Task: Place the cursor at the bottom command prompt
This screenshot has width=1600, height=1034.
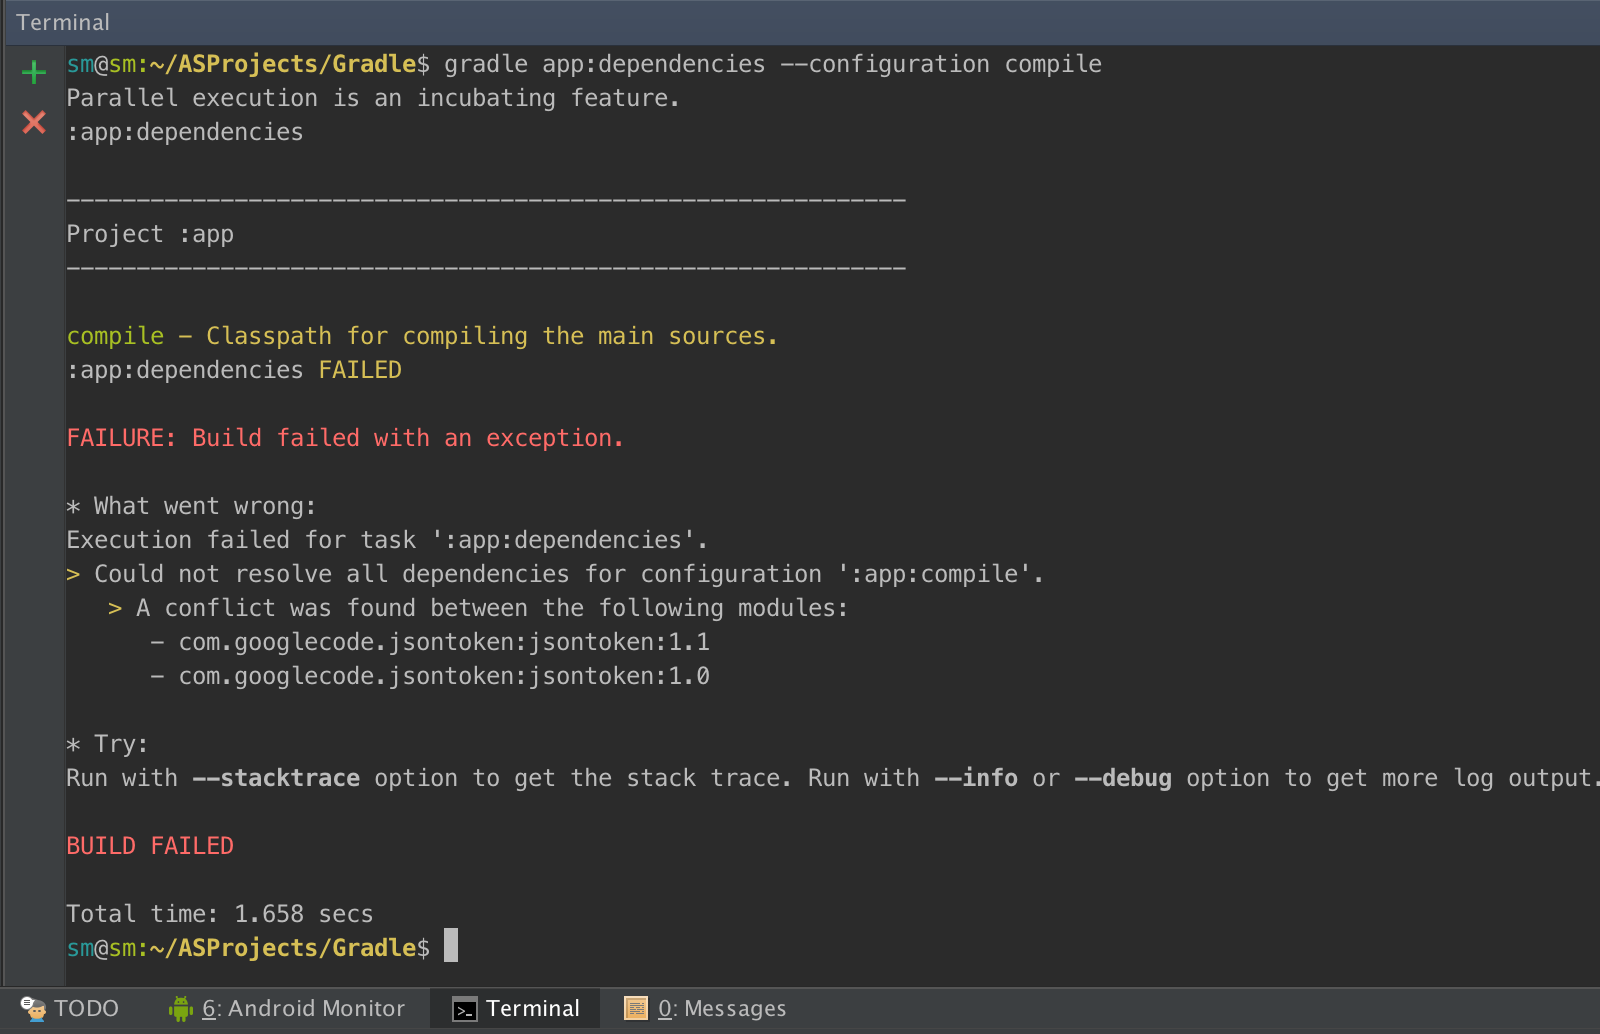Action: 451,946
